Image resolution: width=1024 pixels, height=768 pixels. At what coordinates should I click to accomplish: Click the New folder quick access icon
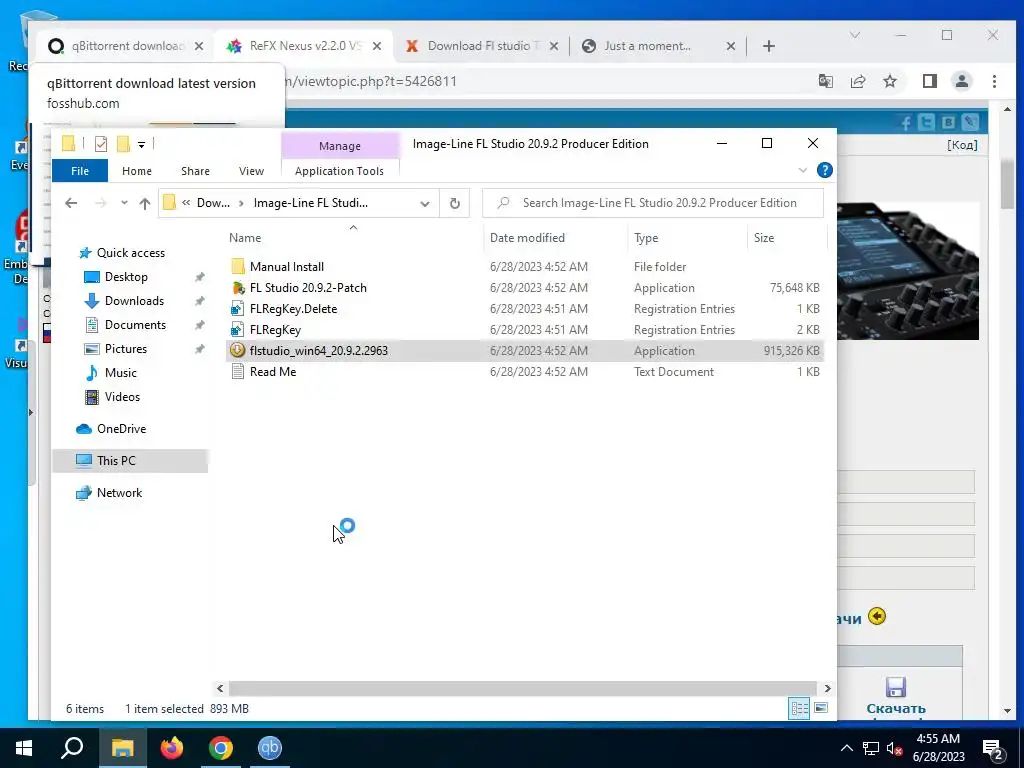[123, 144]
